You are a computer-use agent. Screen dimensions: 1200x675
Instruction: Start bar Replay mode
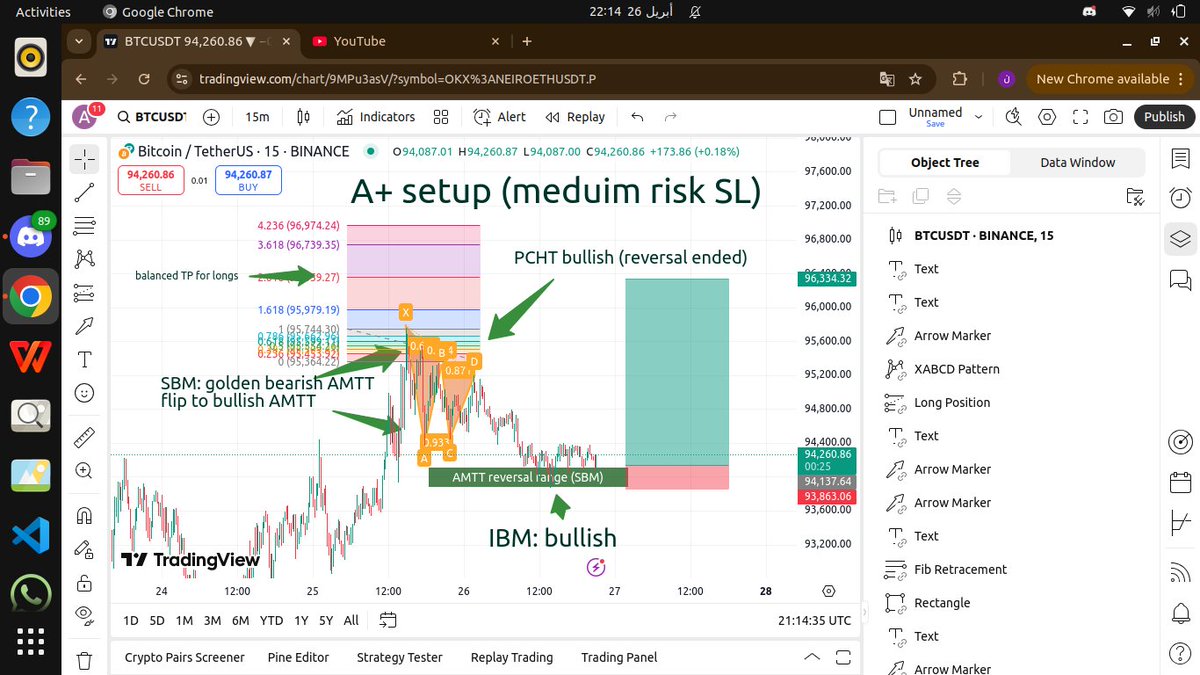(575, 117)
